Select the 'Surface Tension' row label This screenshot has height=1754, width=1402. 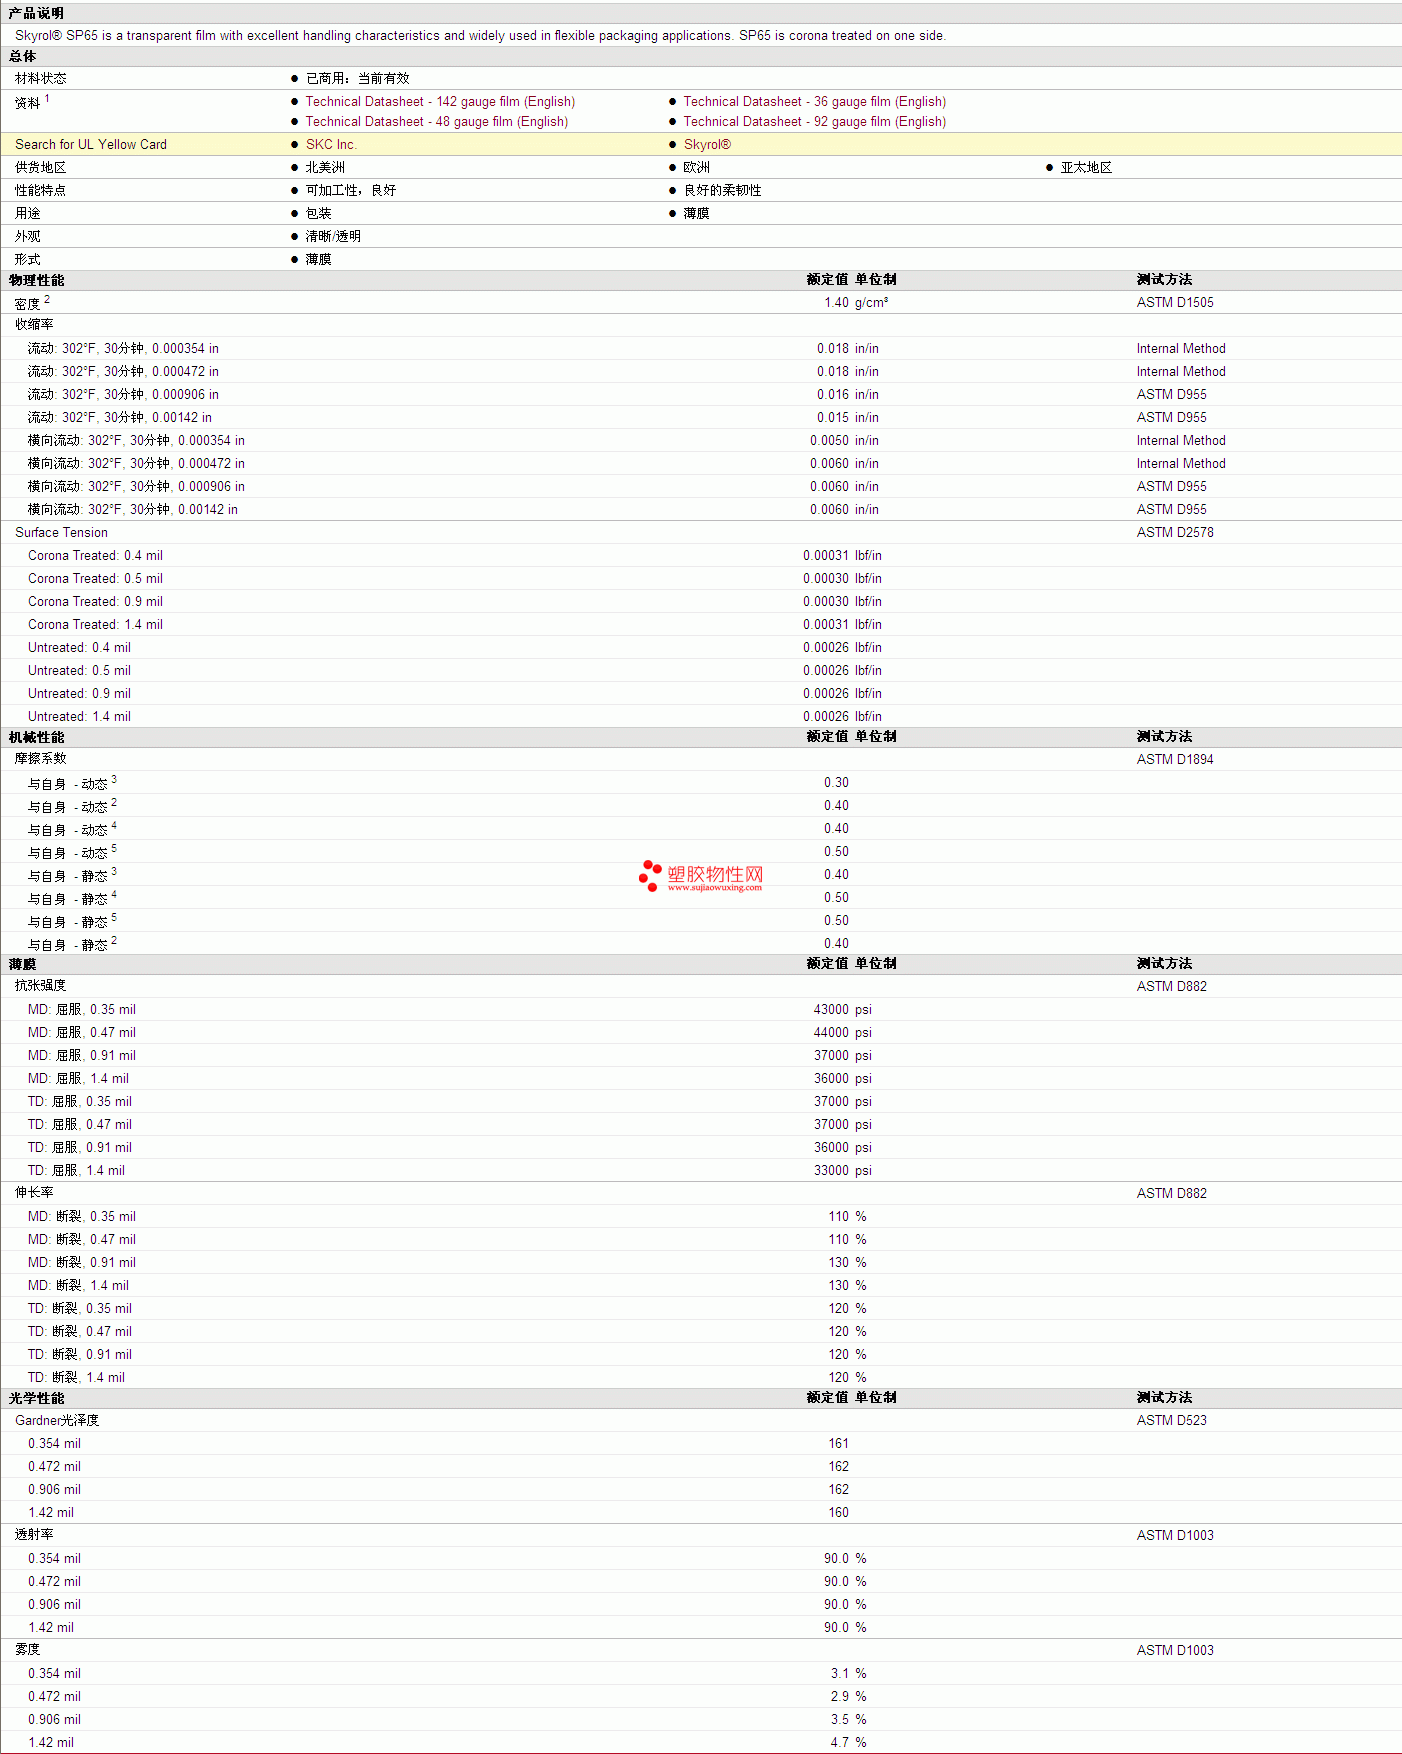(61, 532)
